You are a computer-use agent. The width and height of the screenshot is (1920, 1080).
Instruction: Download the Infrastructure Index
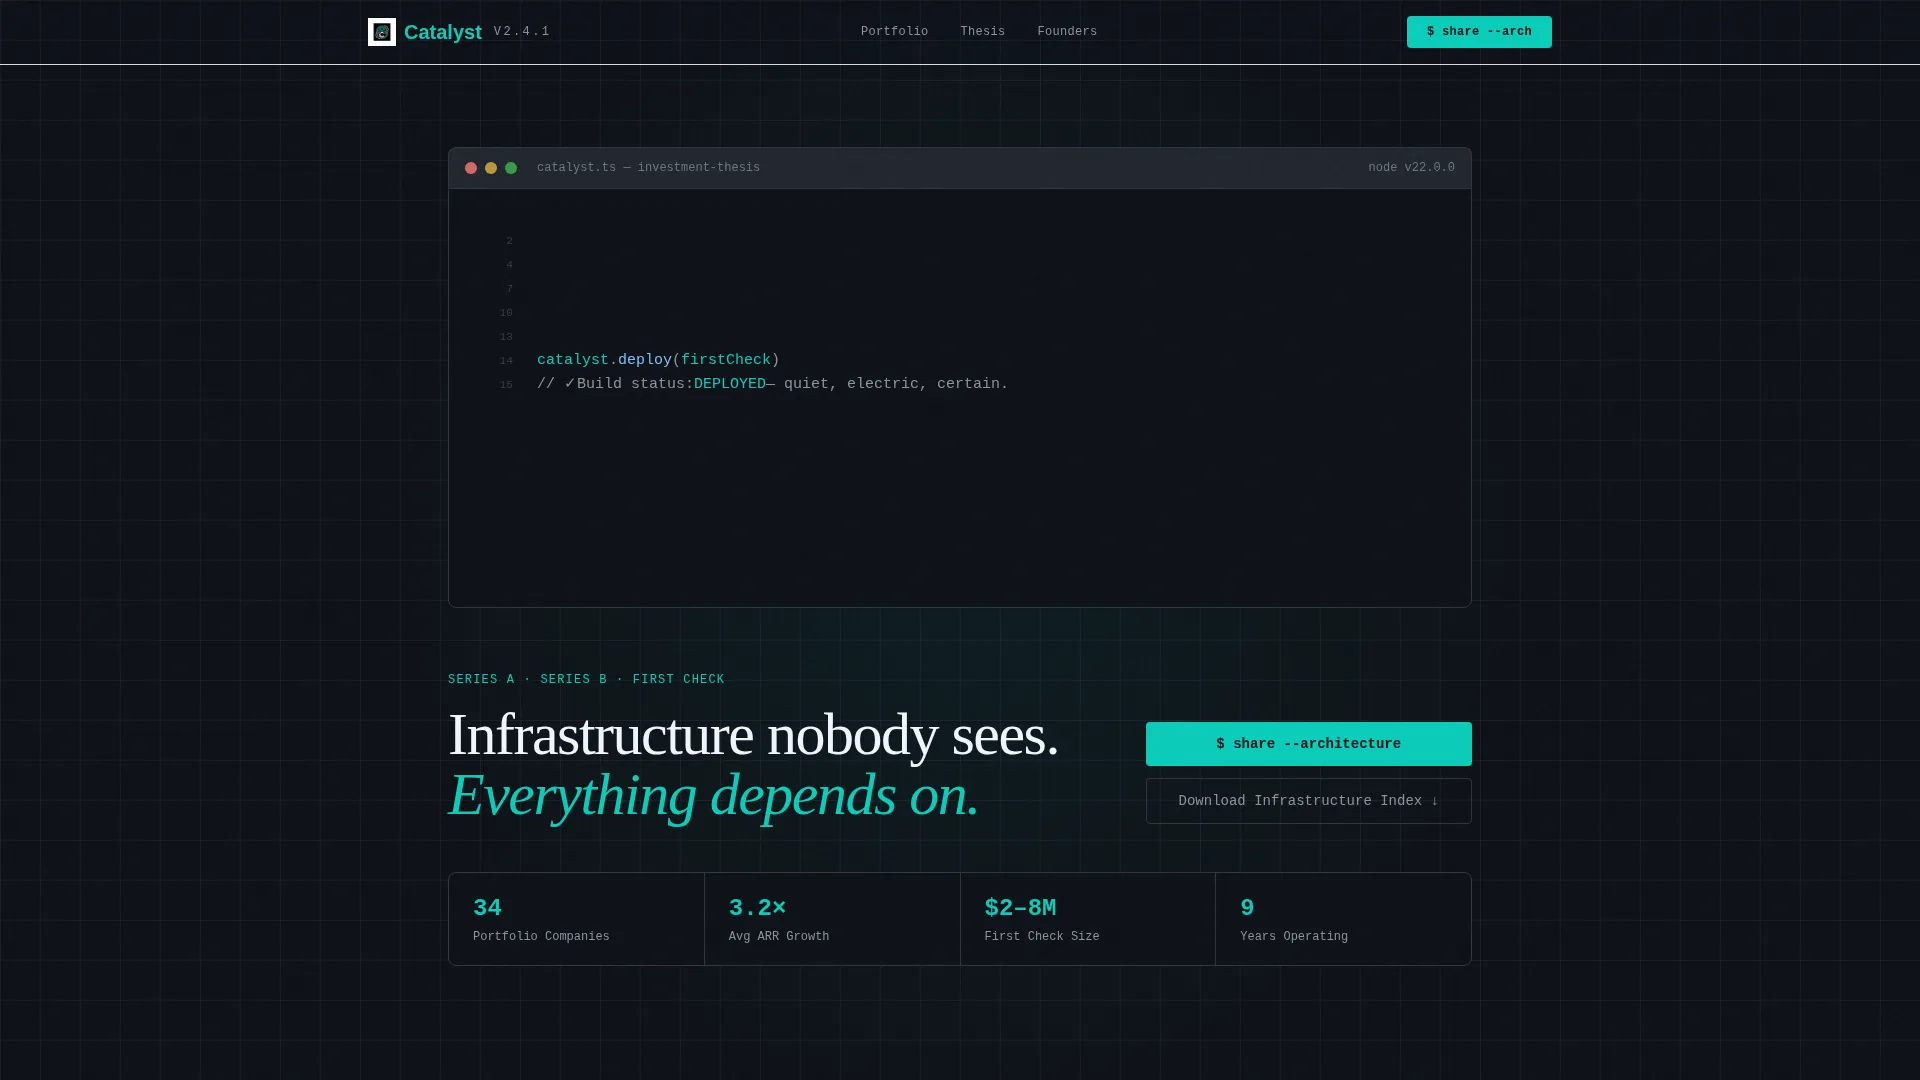pos(1308,801)
